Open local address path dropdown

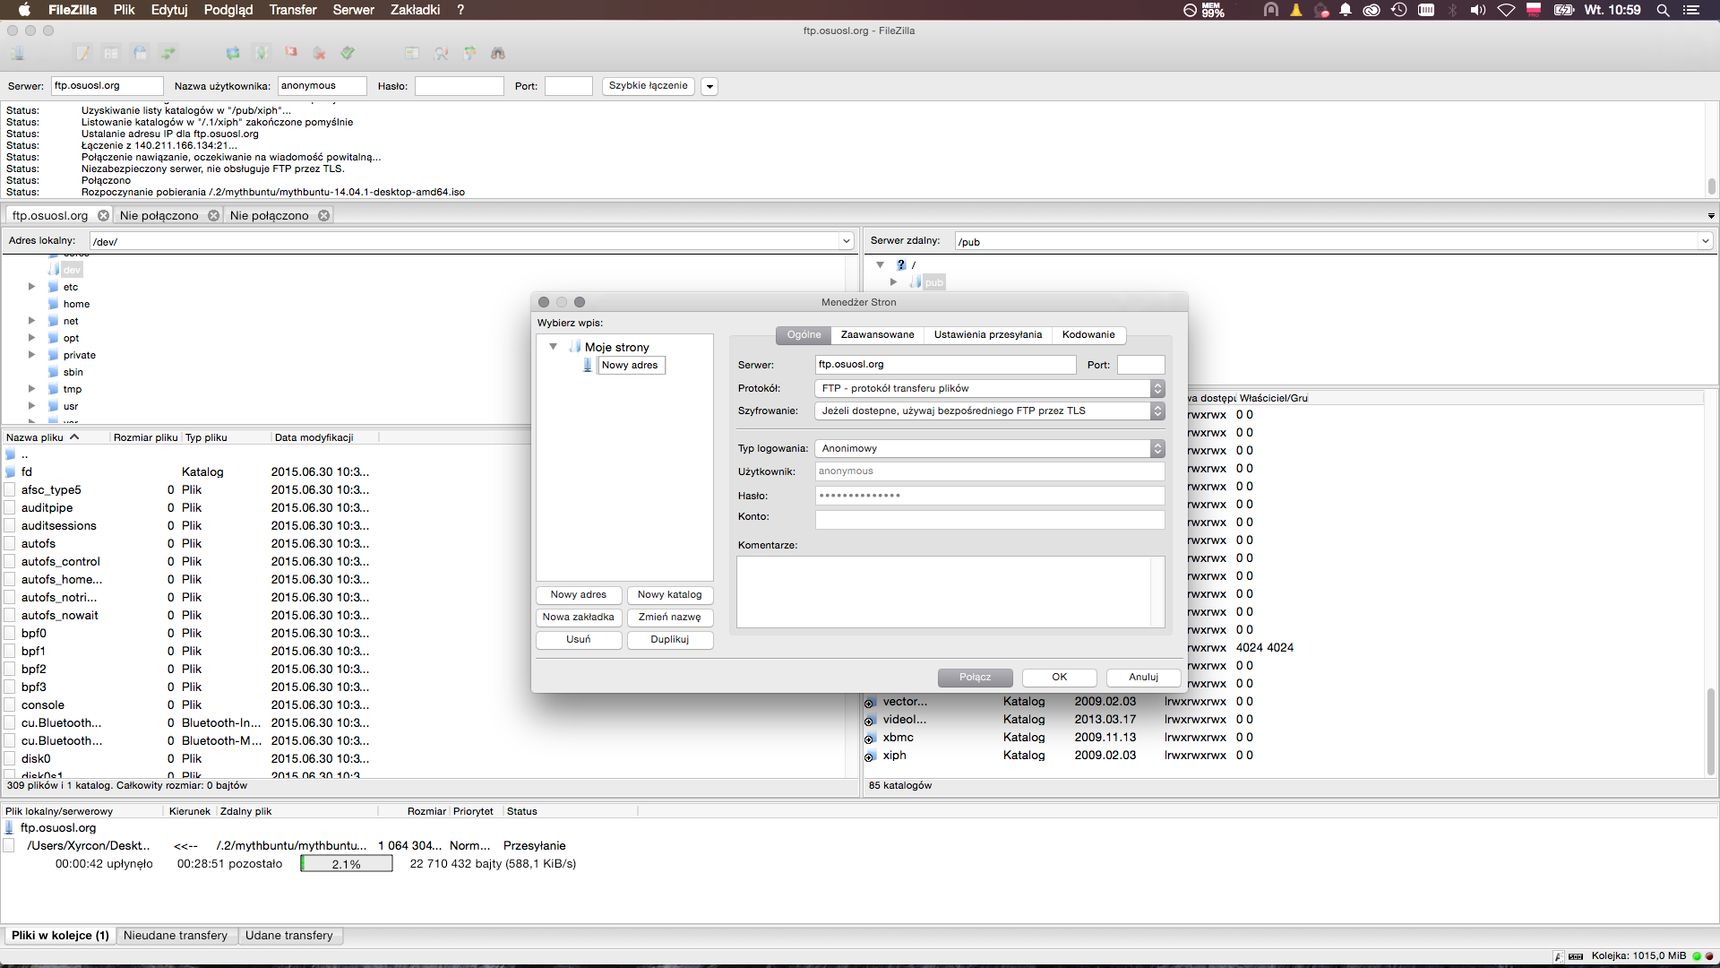click(846, 241)
